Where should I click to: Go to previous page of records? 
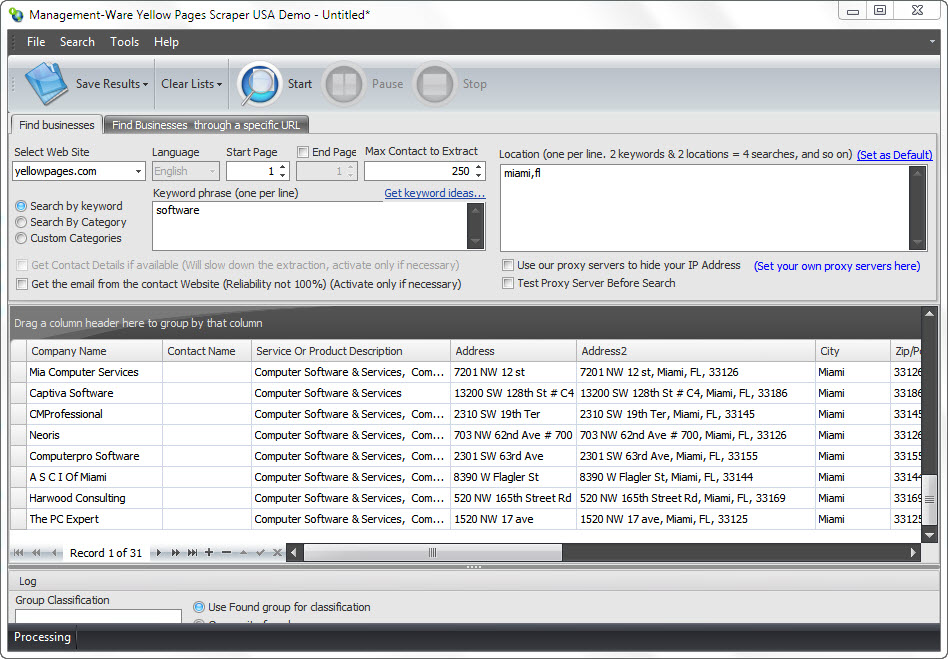[x=36, y=552]
